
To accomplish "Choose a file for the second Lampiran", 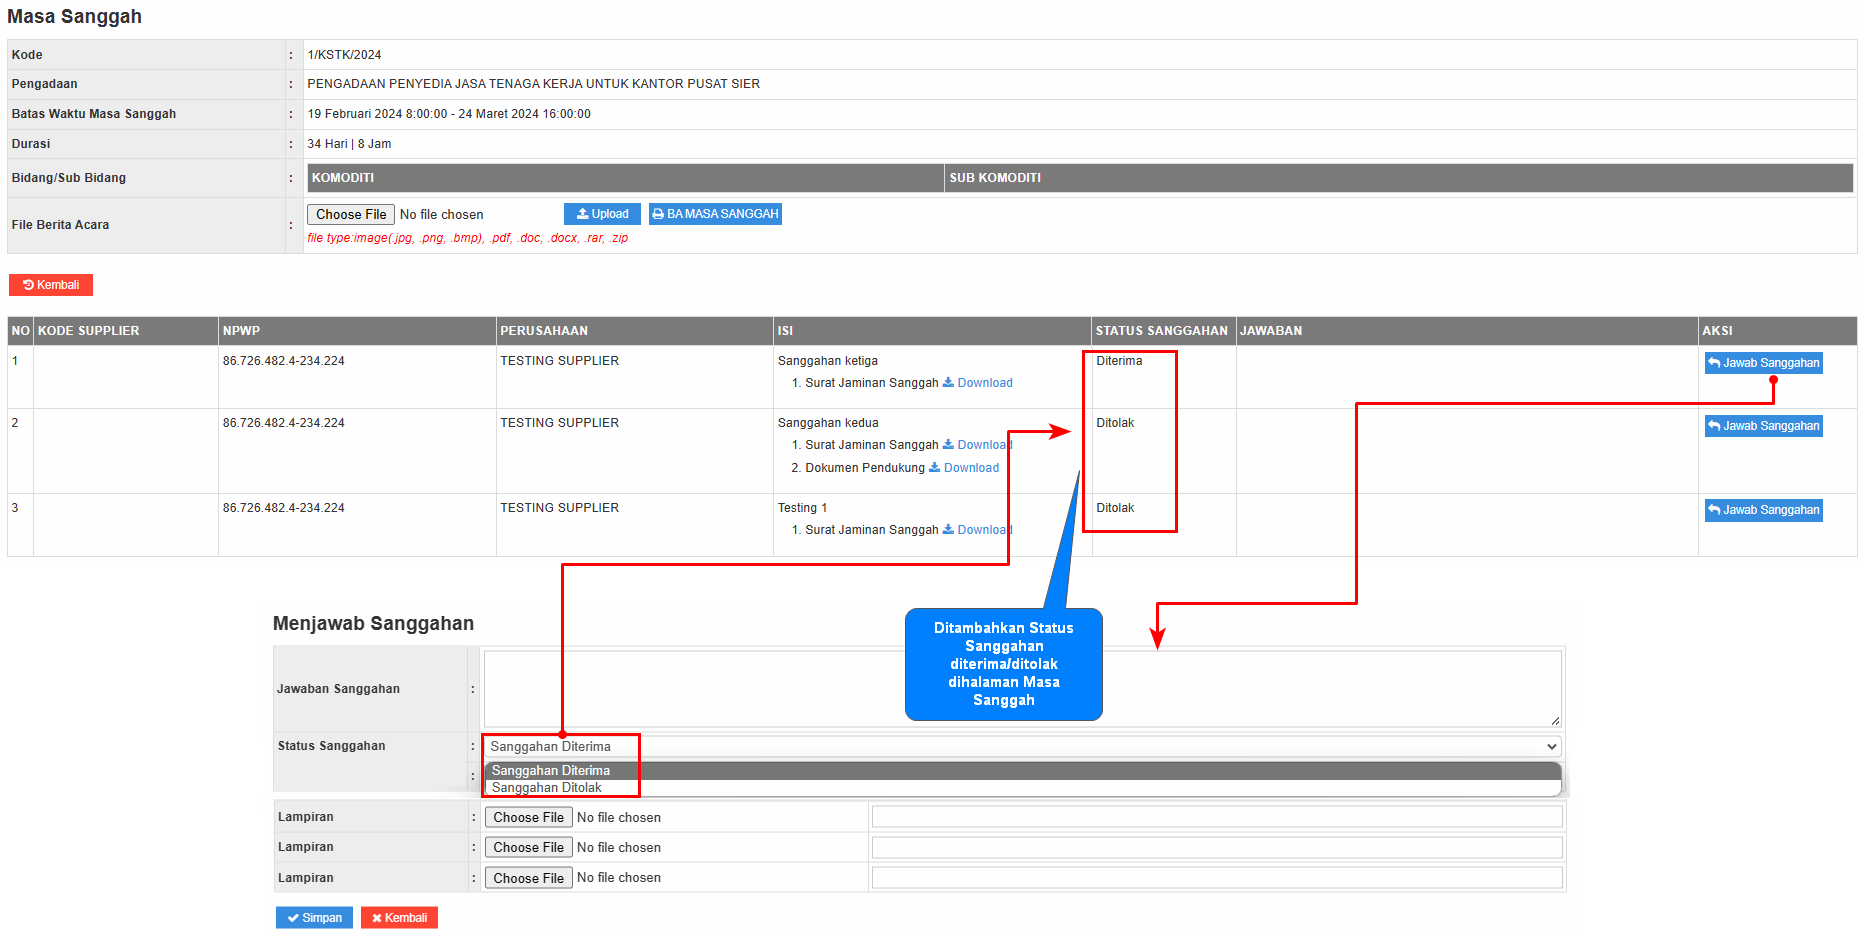I will [x=528, y=848].
